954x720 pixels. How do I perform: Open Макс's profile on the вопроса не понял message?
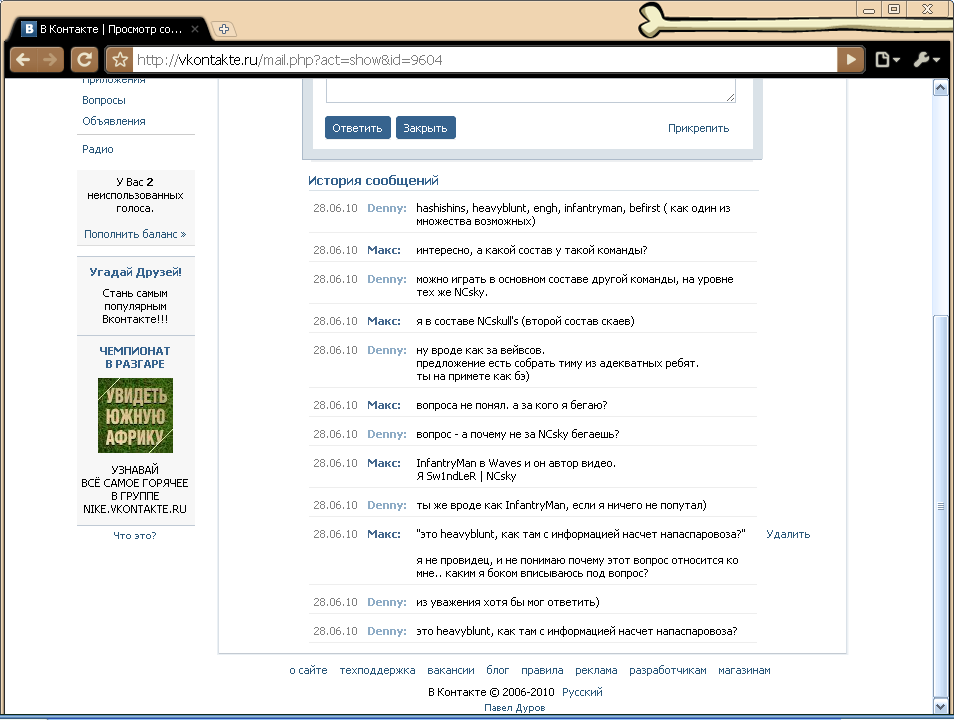pyautogui.click(x=384, y=405)
